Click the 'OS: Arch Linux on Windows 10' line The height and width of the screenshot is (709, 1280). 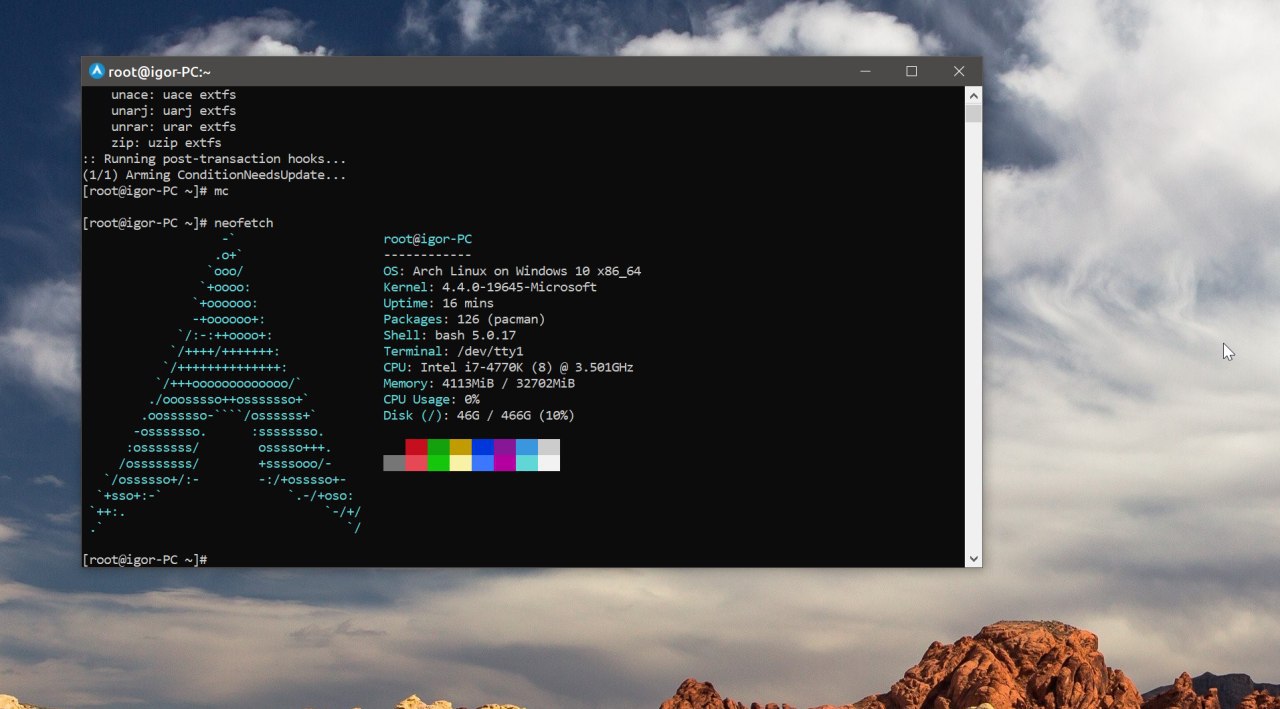coord(512,271)
